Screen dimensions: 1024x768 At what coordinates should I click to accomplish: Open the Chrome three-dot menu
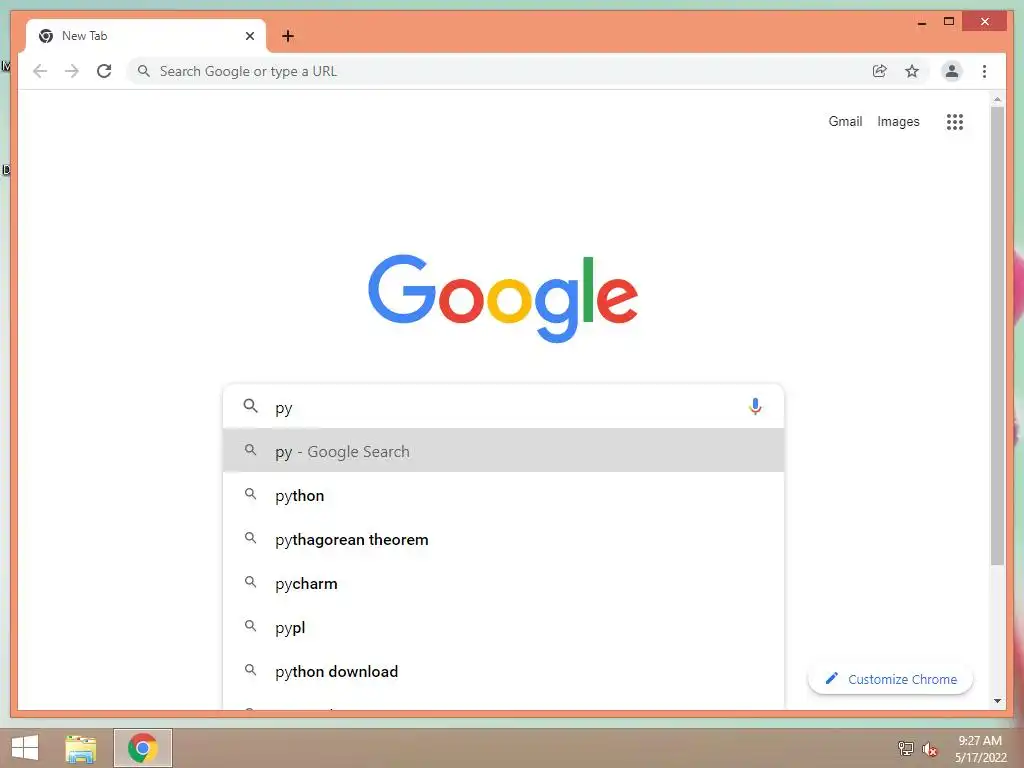click(x=984, y=71)
